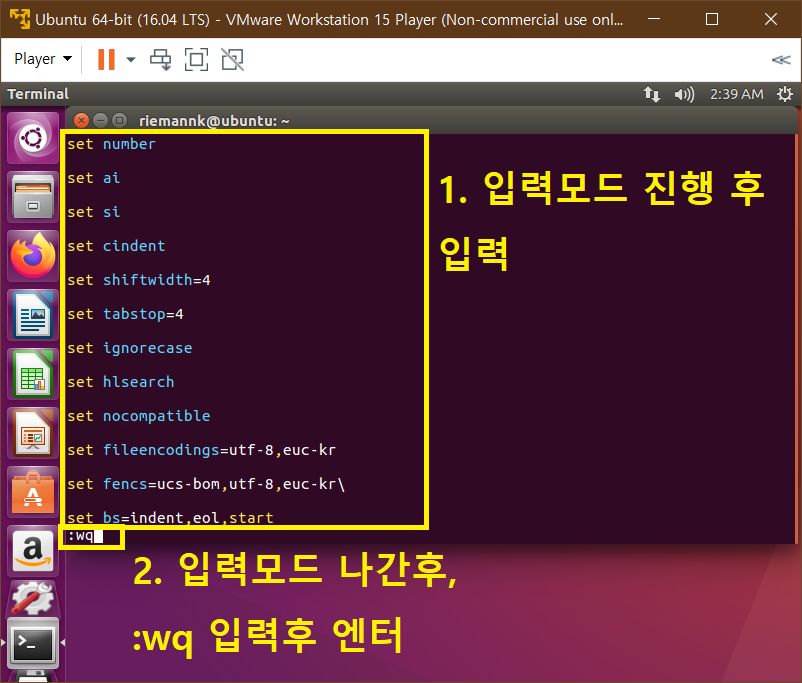802x683 pixels.
Task: Click the 'set fileencodings=utf-8,euc-kr' line
Action: coord(202,450)
